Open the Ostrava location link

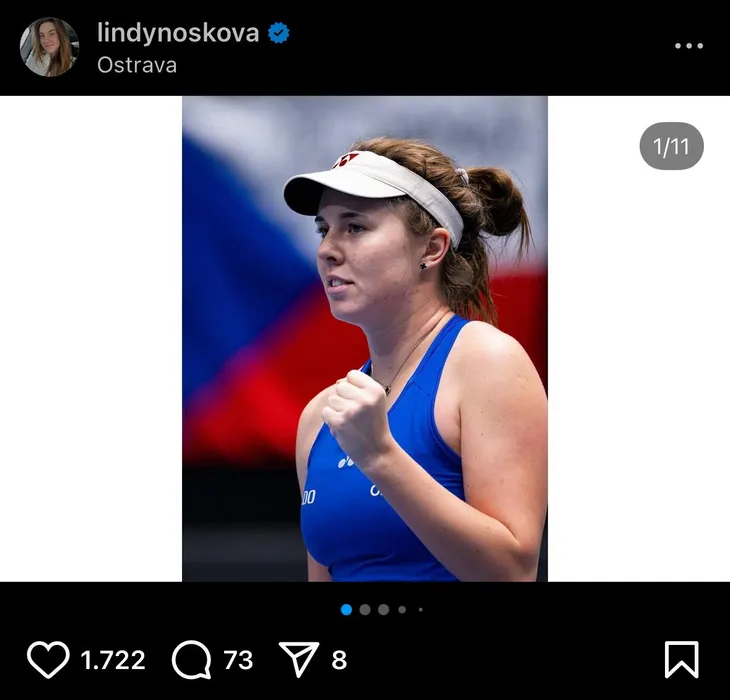pyautogui.click(x=137, y=65)
